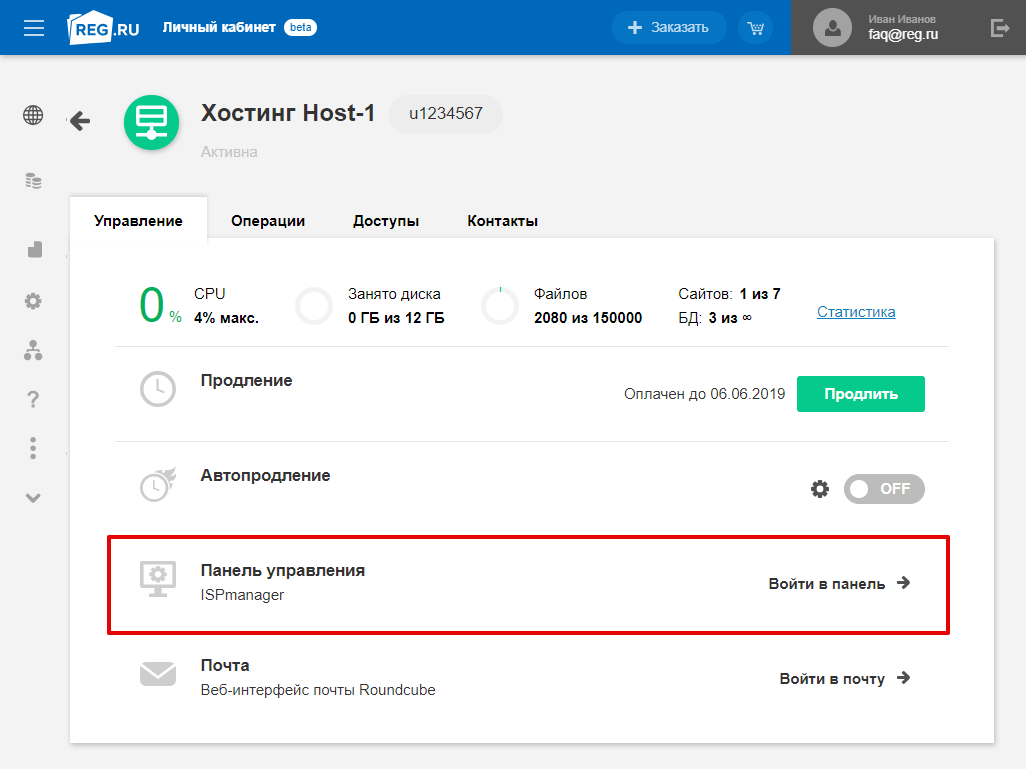Switch to the Операции tab
This screenshot has width=1026, height=769.
tap(267, 221)
